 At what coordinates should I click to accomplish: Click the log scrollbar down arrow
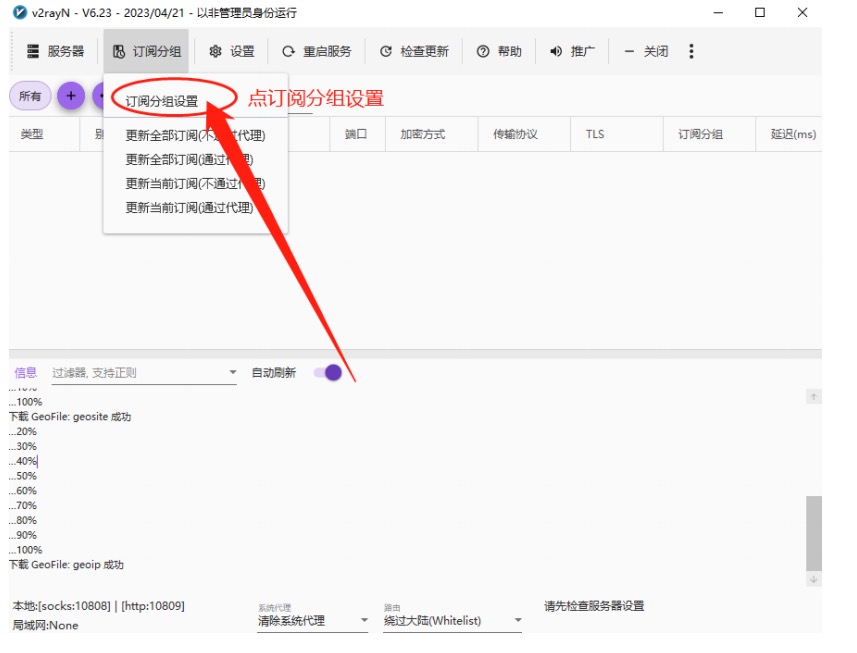tap(814, 580)
